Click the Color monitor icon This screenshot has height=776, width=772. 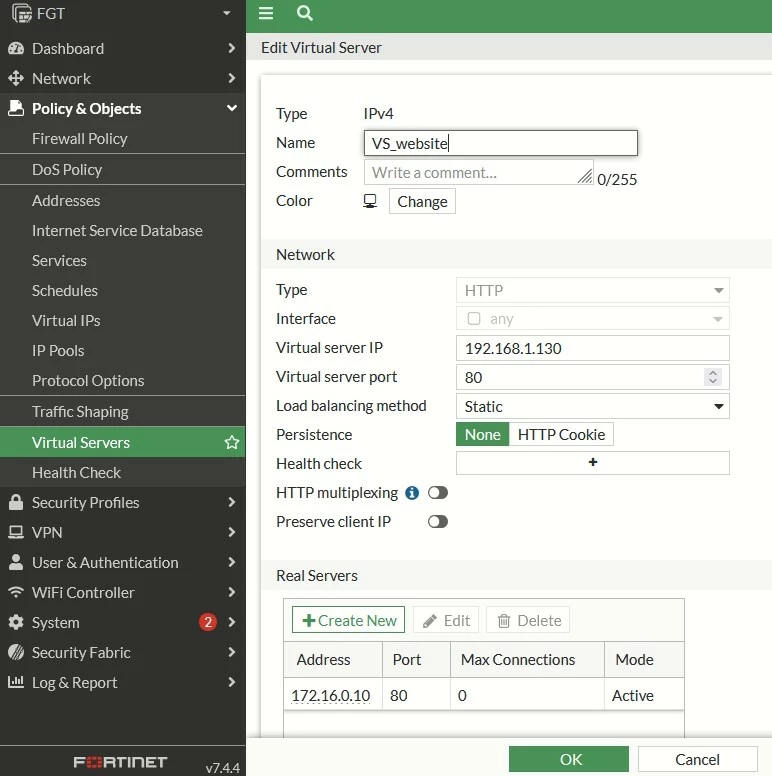pyautogui.click(x=370, y=201)
